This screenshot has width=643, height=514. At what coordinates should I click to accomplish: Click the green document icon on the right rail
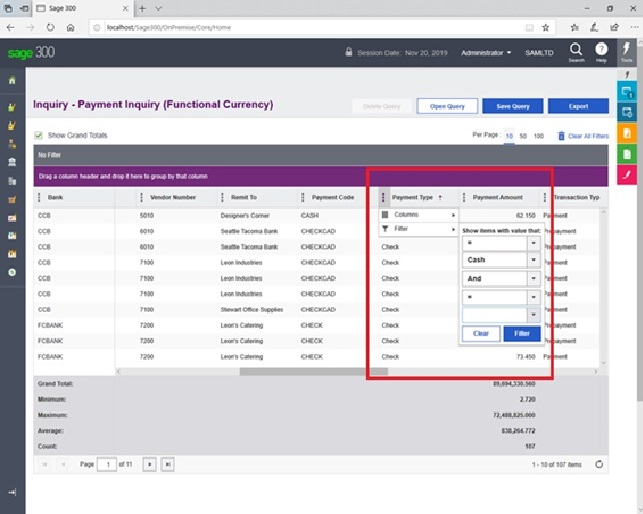[x=627, y=154]
